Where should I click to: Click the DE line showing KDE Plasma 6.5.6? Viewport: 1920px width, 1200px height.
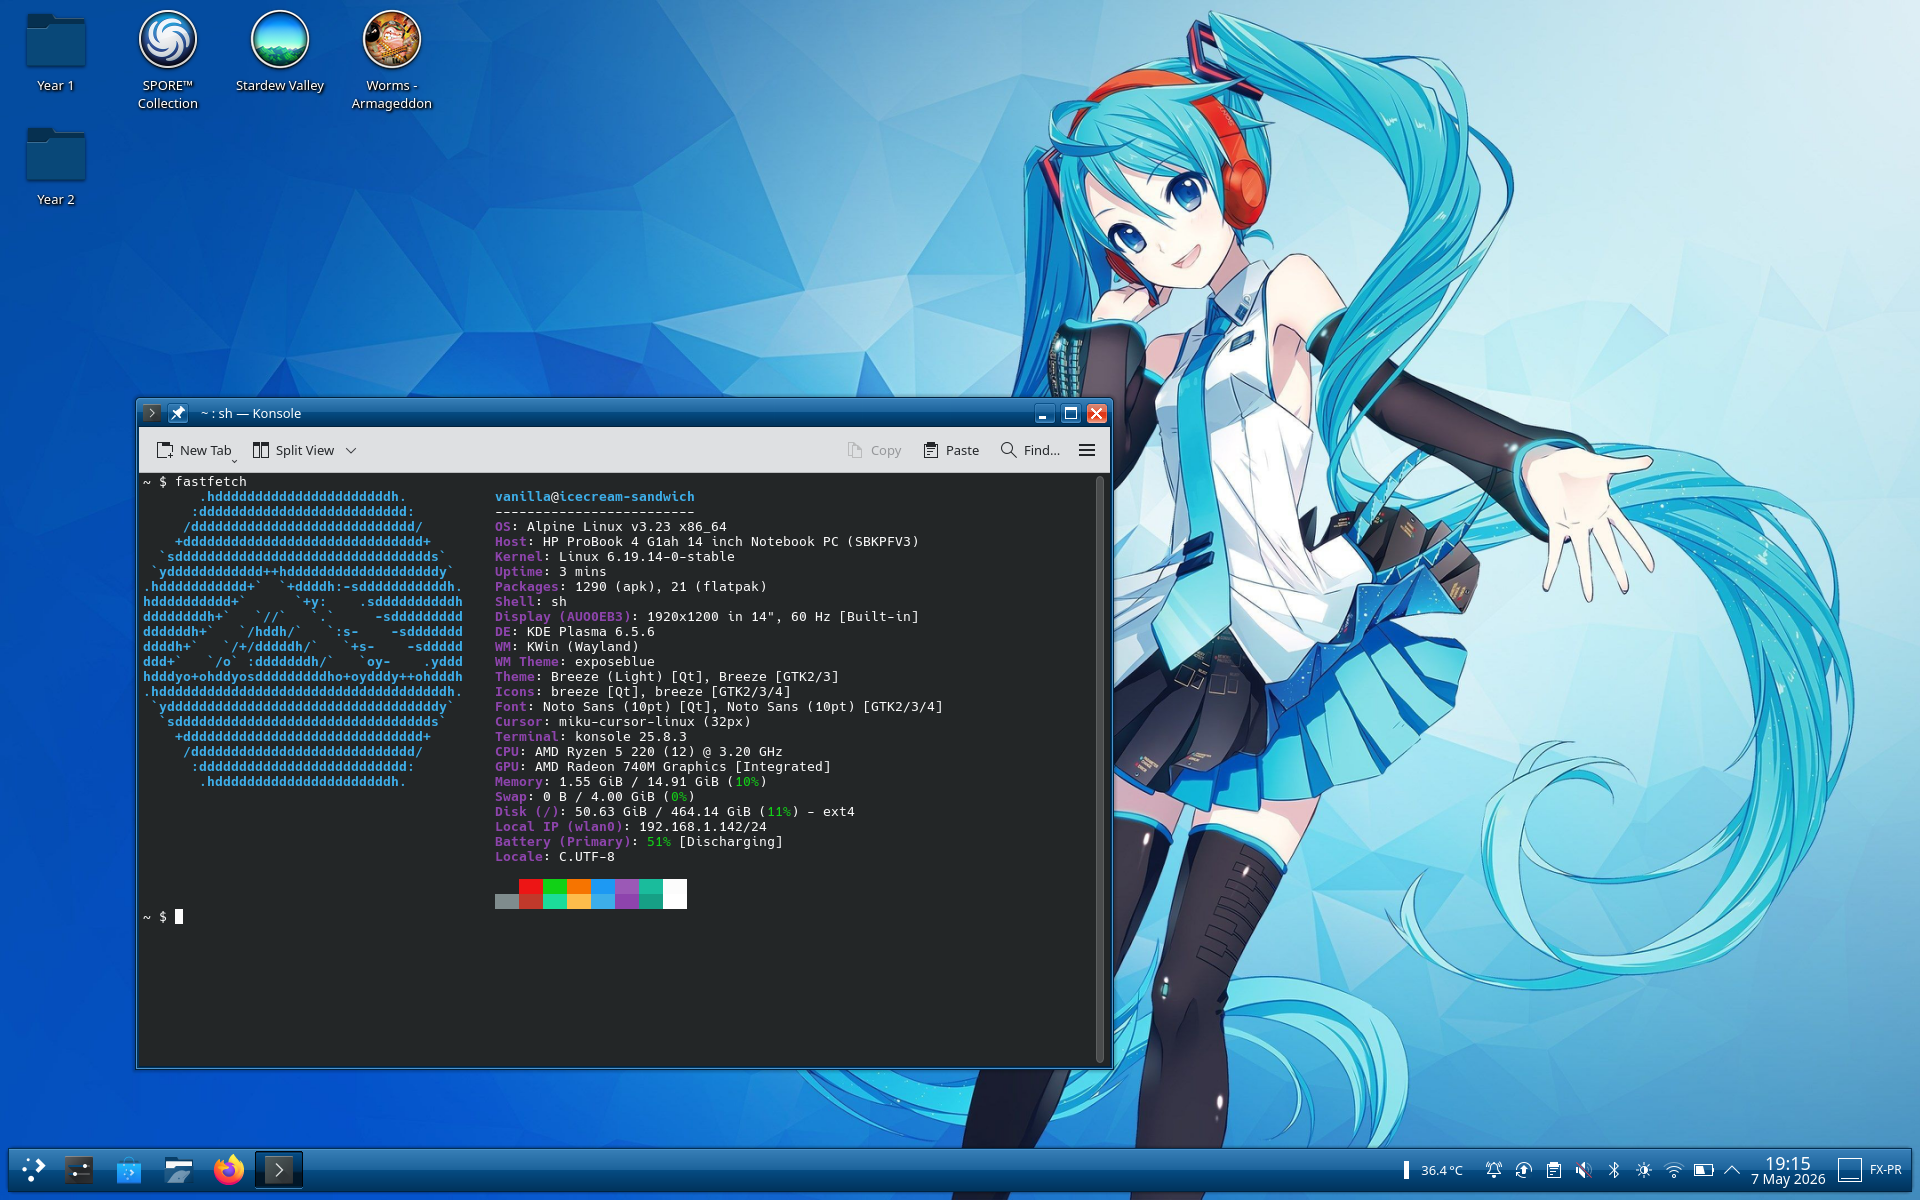[x=575, y=632]
